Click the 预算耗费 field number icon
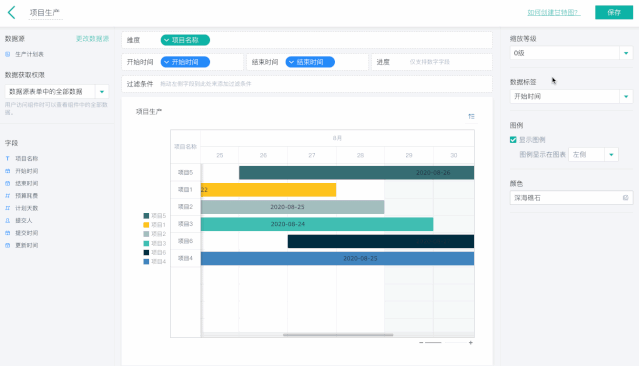Image resolution: width=639 pixels, height=366 pixels. pyautogui.click(x=7, y=196)
